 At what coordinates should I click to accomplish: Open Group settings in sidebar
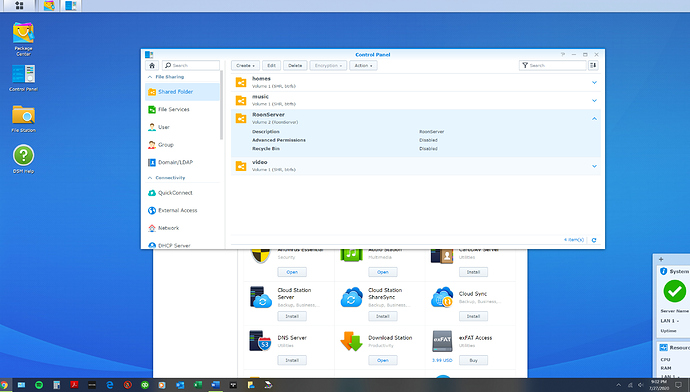pos(182,145)
